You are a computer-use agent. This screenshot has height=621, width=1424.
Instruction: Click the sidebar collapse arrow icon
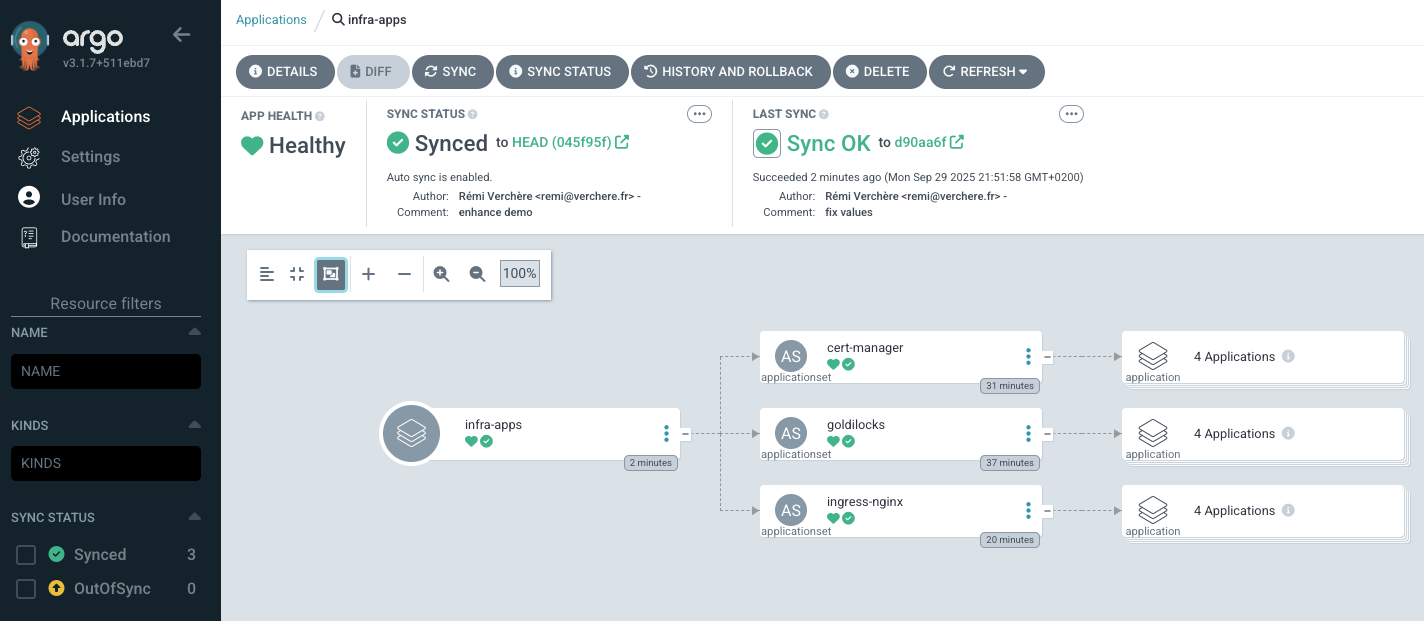pos(181,35)
